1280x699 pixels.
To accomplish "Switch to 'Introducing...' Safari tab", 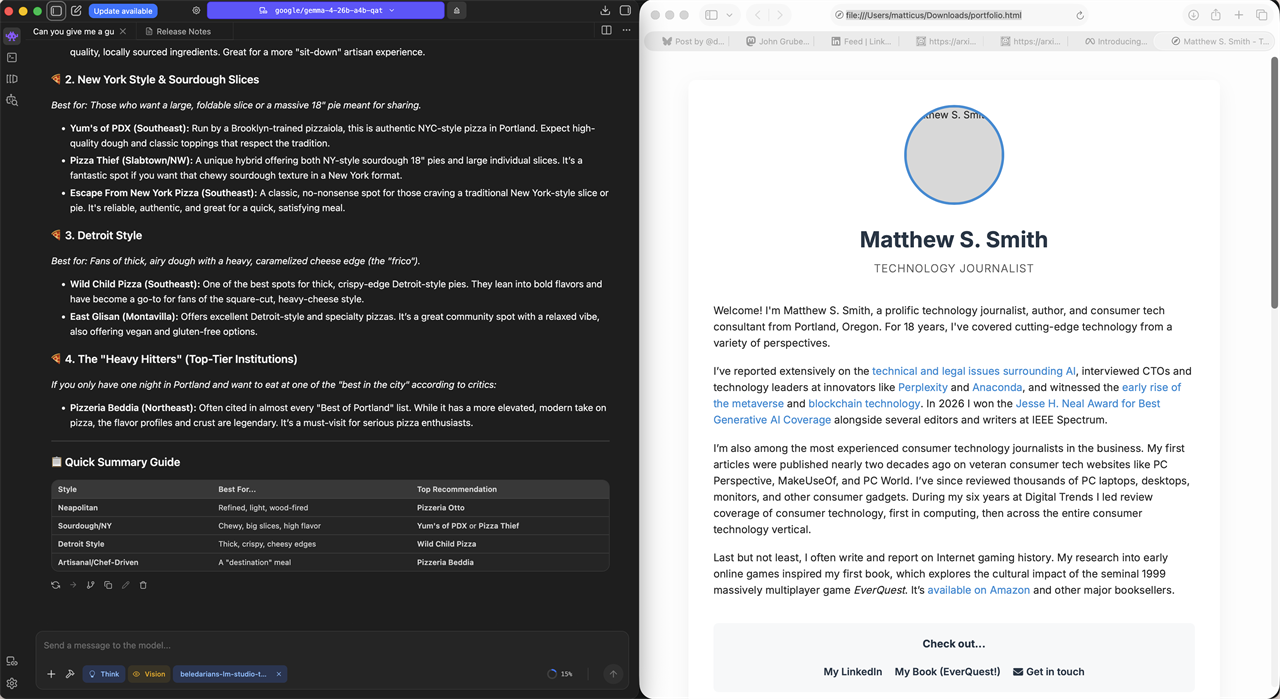I will pos(1116,41).
